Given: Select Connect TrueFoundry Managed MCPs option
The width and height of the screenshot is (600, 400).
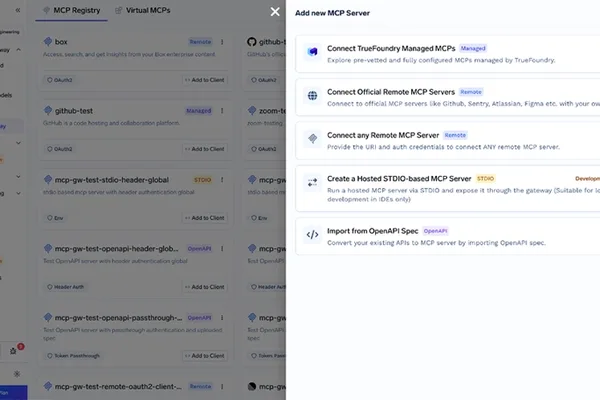Looking at the screenshot, I should click(447, 54).
